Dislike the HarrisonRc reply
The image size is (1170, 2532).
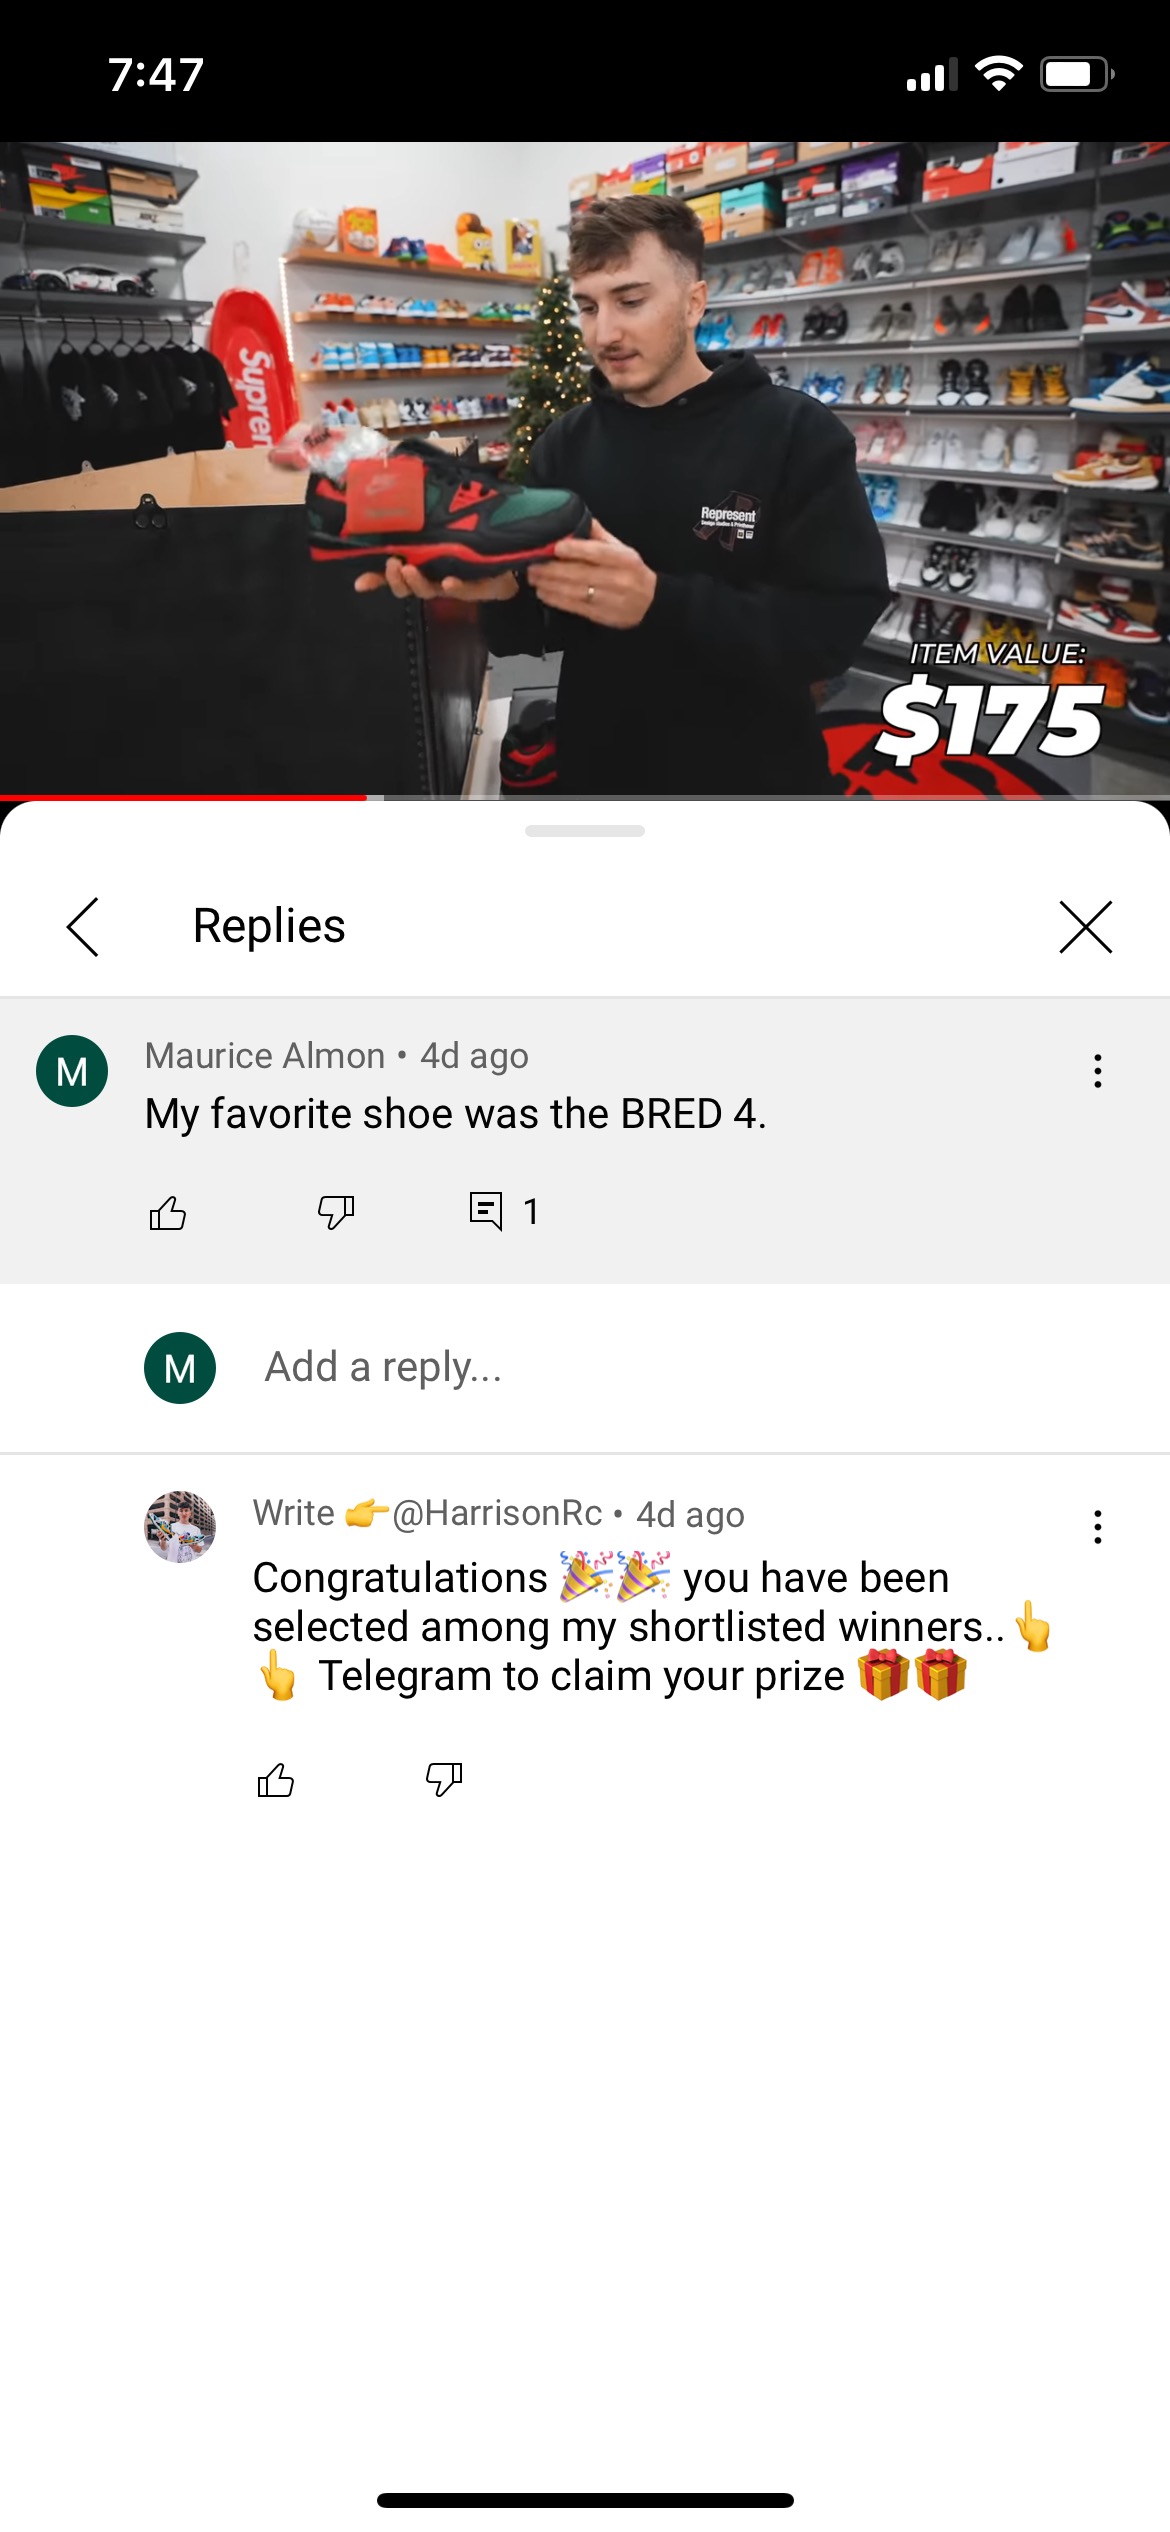click(444, 1780)
